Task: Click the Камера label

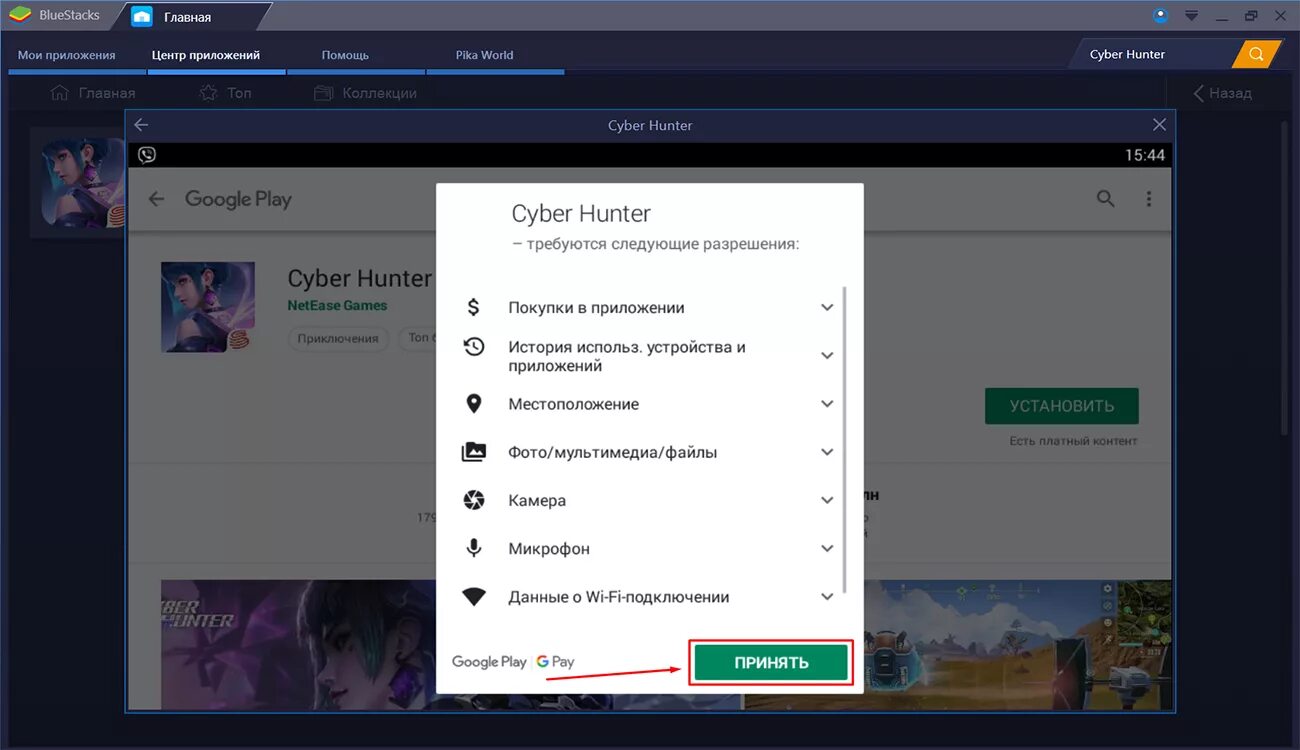Action: click(x=537, y=500)
